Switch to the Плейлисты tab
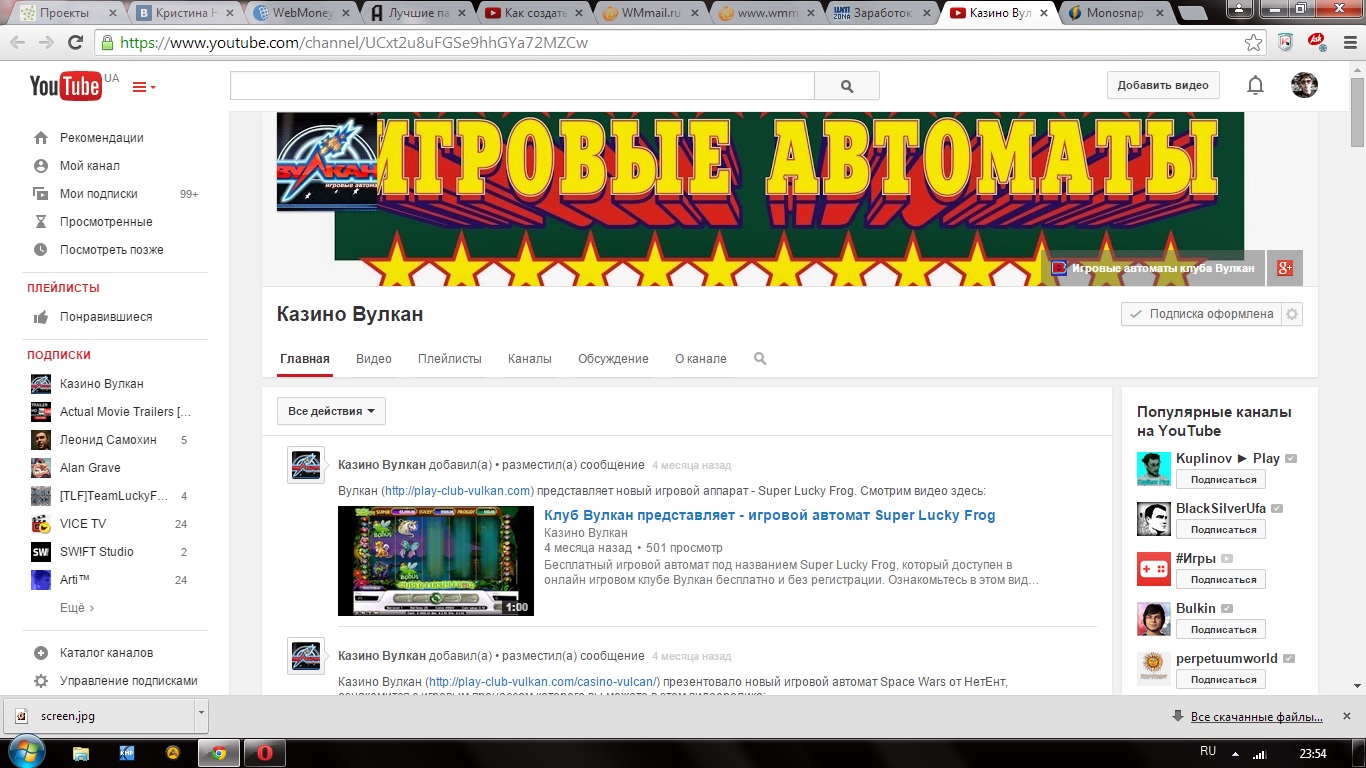This screenshot has height=768, width=1366. pos(450,359)
